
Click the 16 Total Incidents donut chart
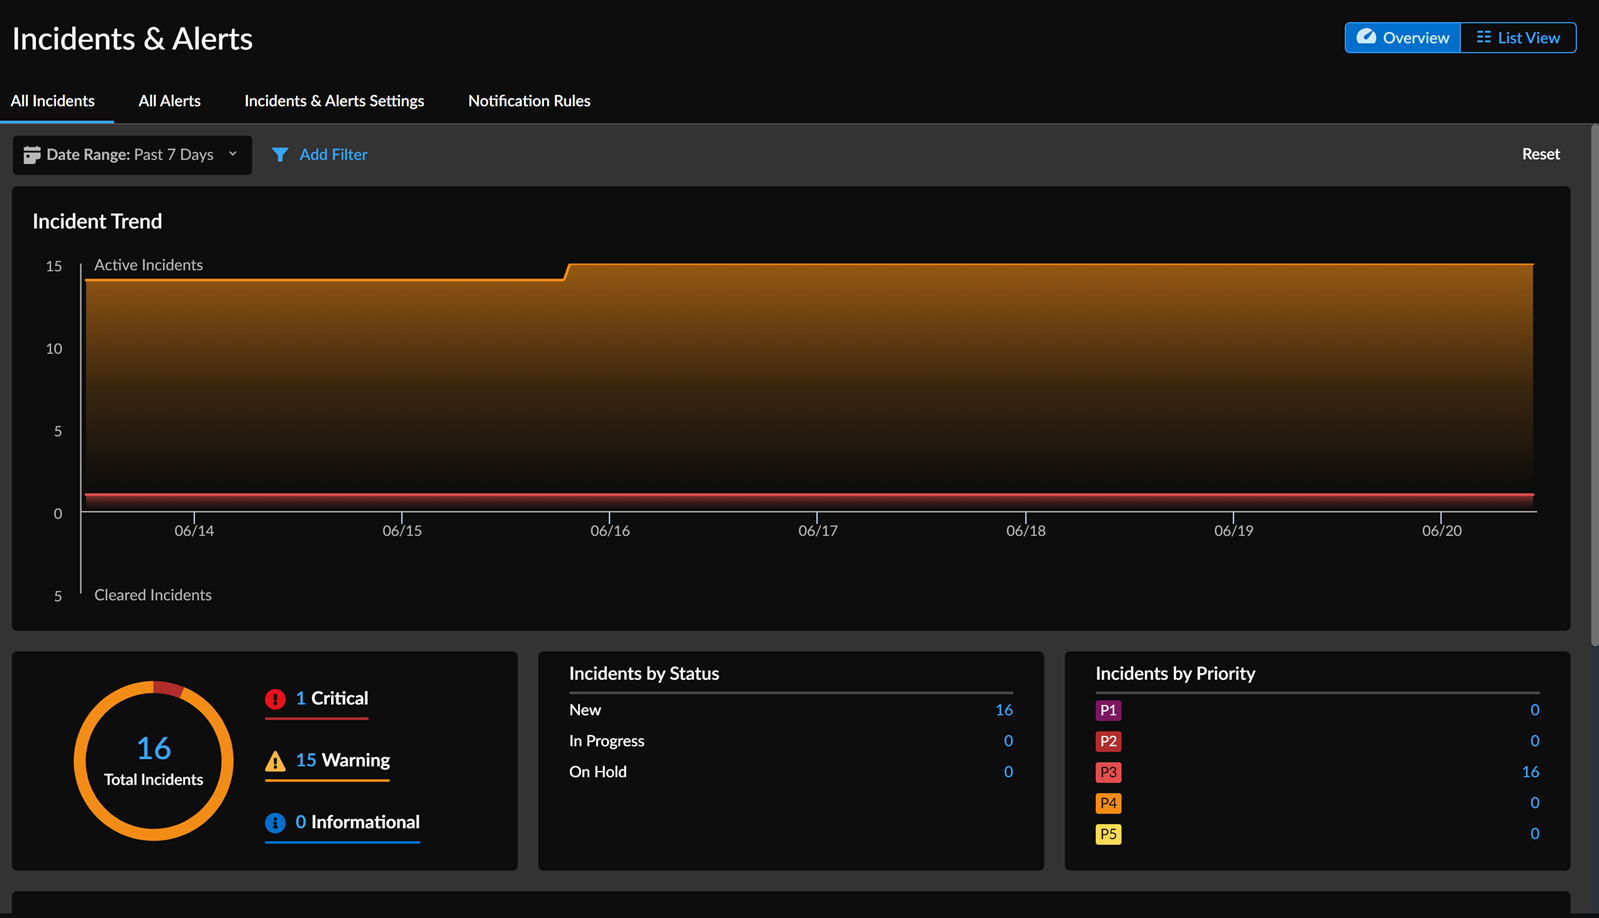pyautogui.click(x=154, y=761)
